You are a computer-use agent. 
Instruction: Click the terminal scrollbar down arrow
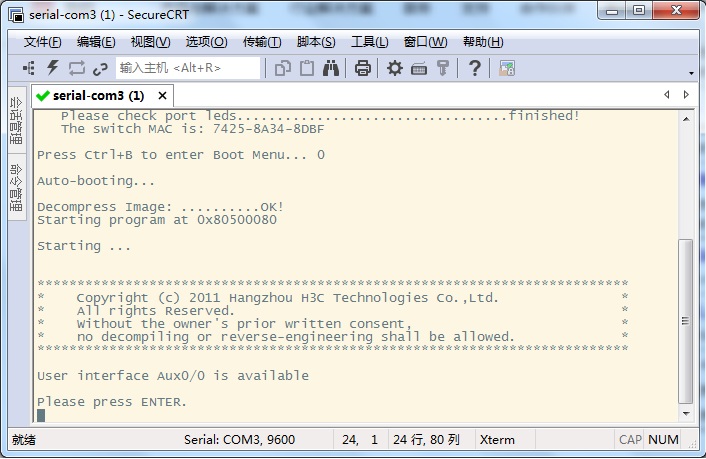(686, 414)
